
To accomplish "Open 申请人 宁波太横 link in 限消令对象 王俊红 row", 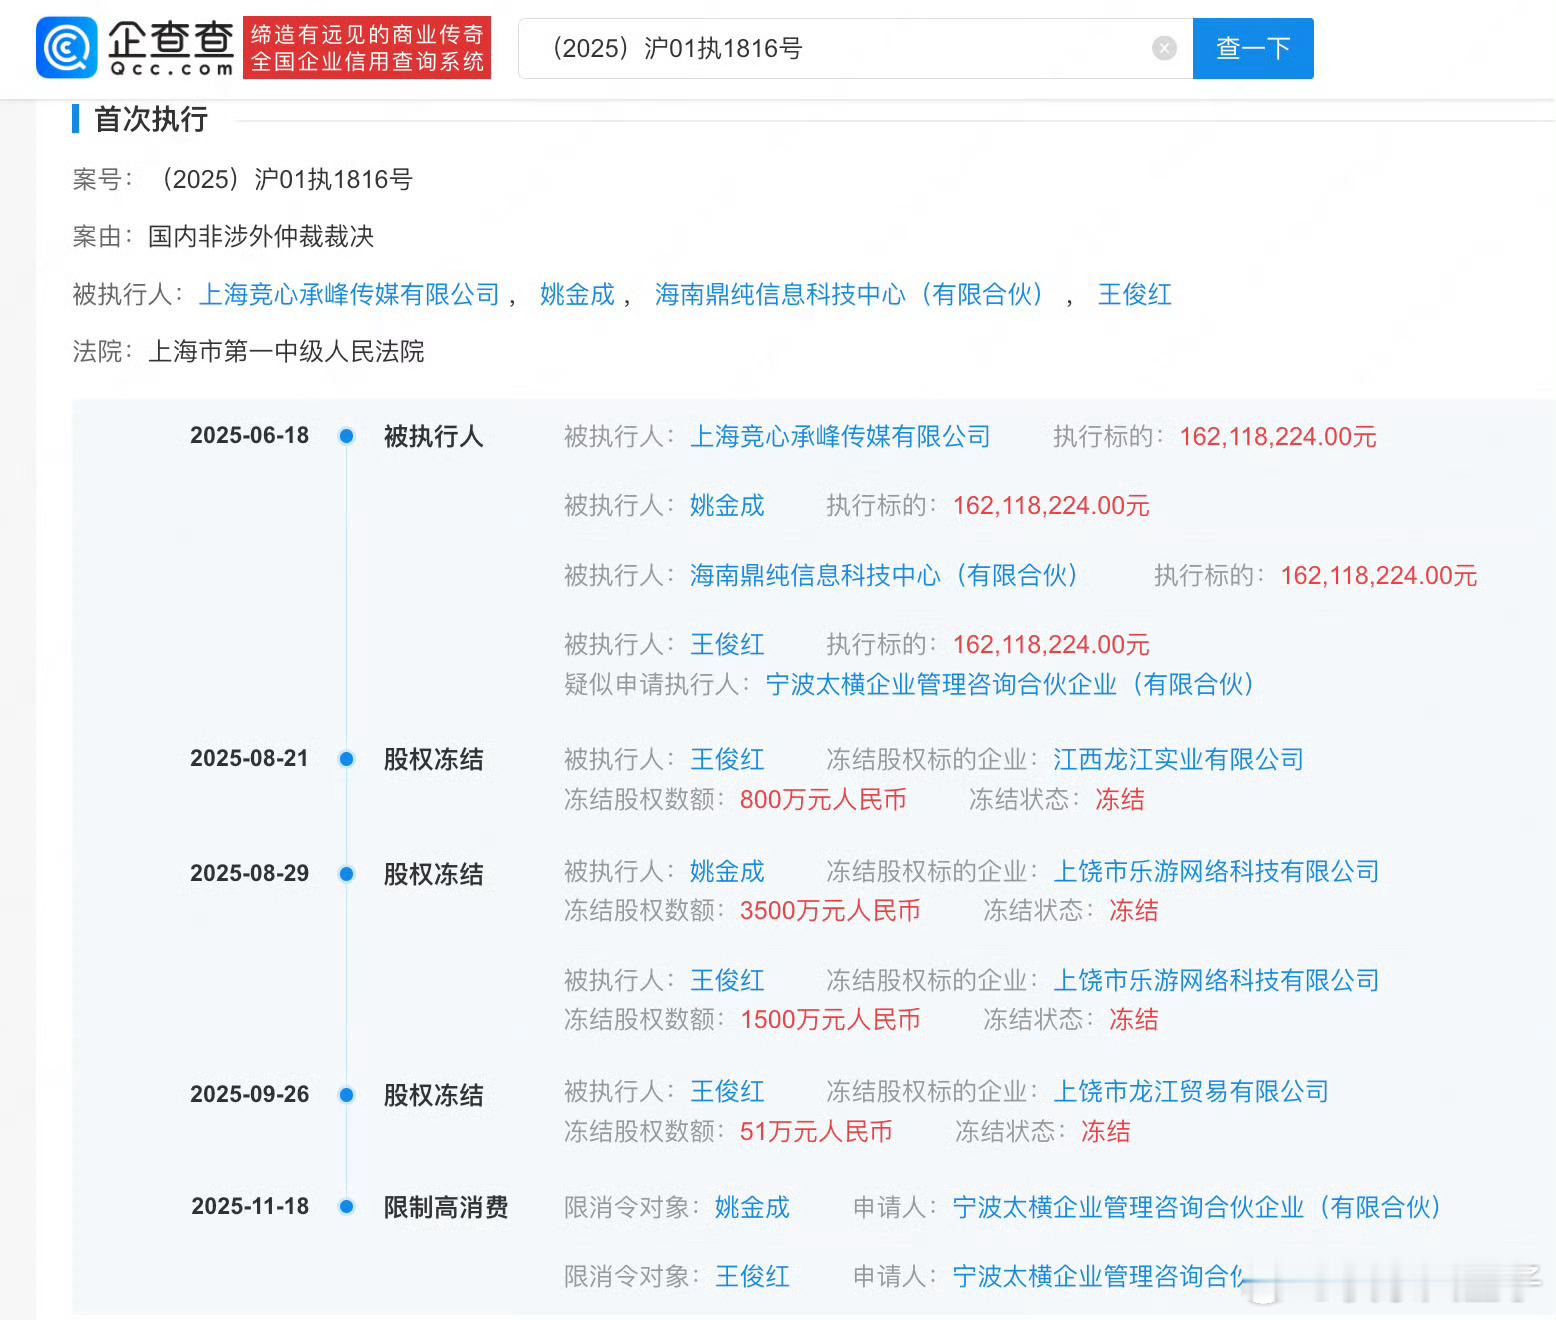I will pos(1100,1276).
